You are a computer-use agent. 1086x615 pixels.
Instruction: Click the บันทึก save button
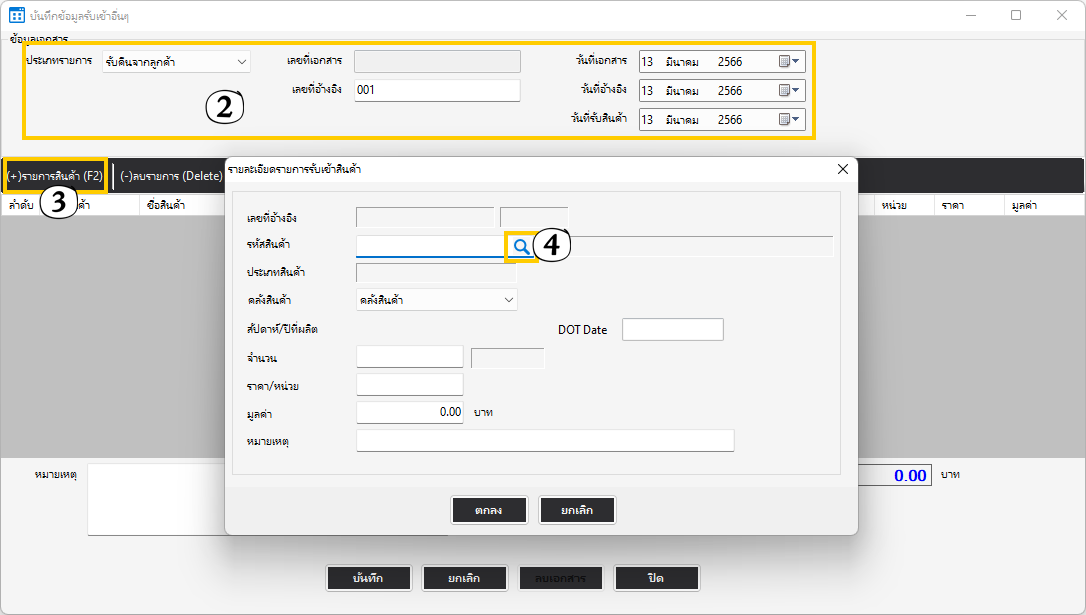[368, 578]
